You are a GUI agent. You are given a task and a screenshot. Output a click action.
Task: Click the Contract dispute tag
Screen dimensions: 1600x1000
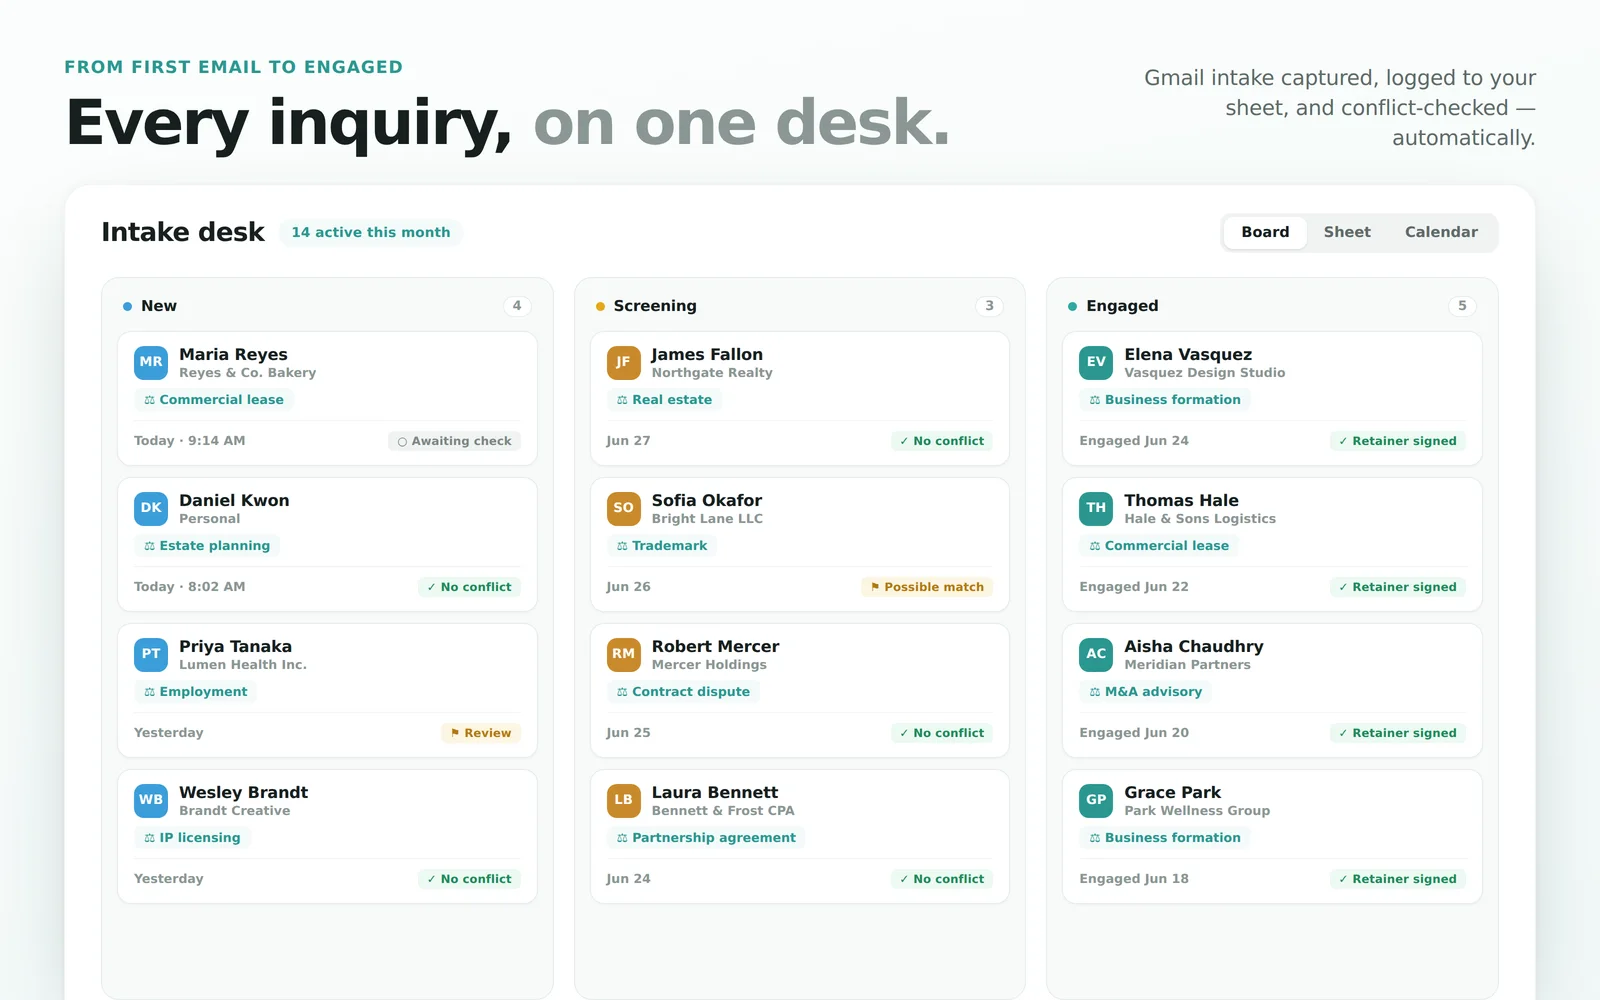683,692
